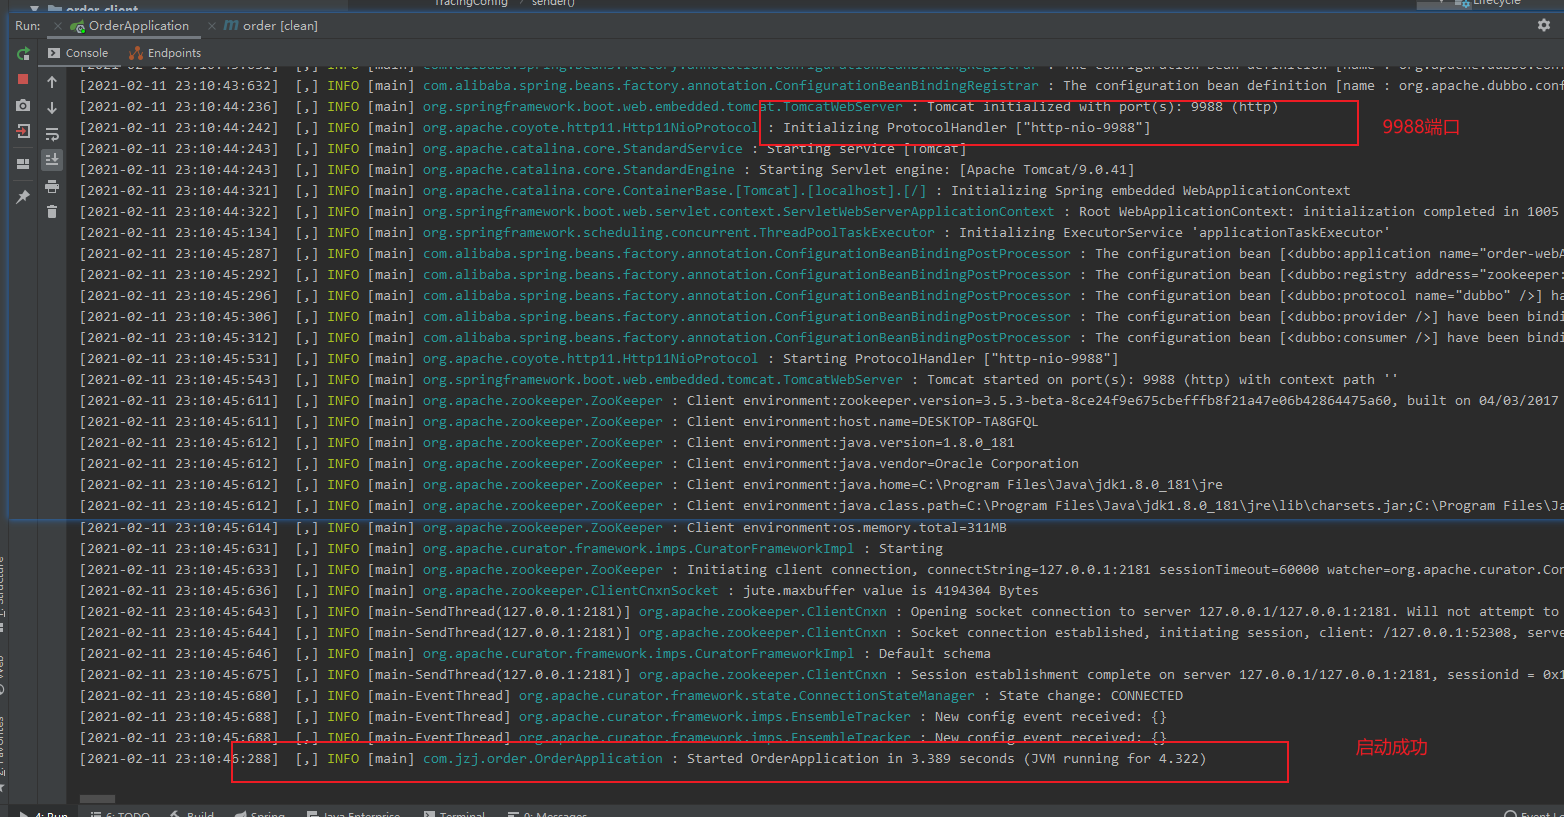
Task: Dump threads with the camera icon
Action: (x=23, y=105)
